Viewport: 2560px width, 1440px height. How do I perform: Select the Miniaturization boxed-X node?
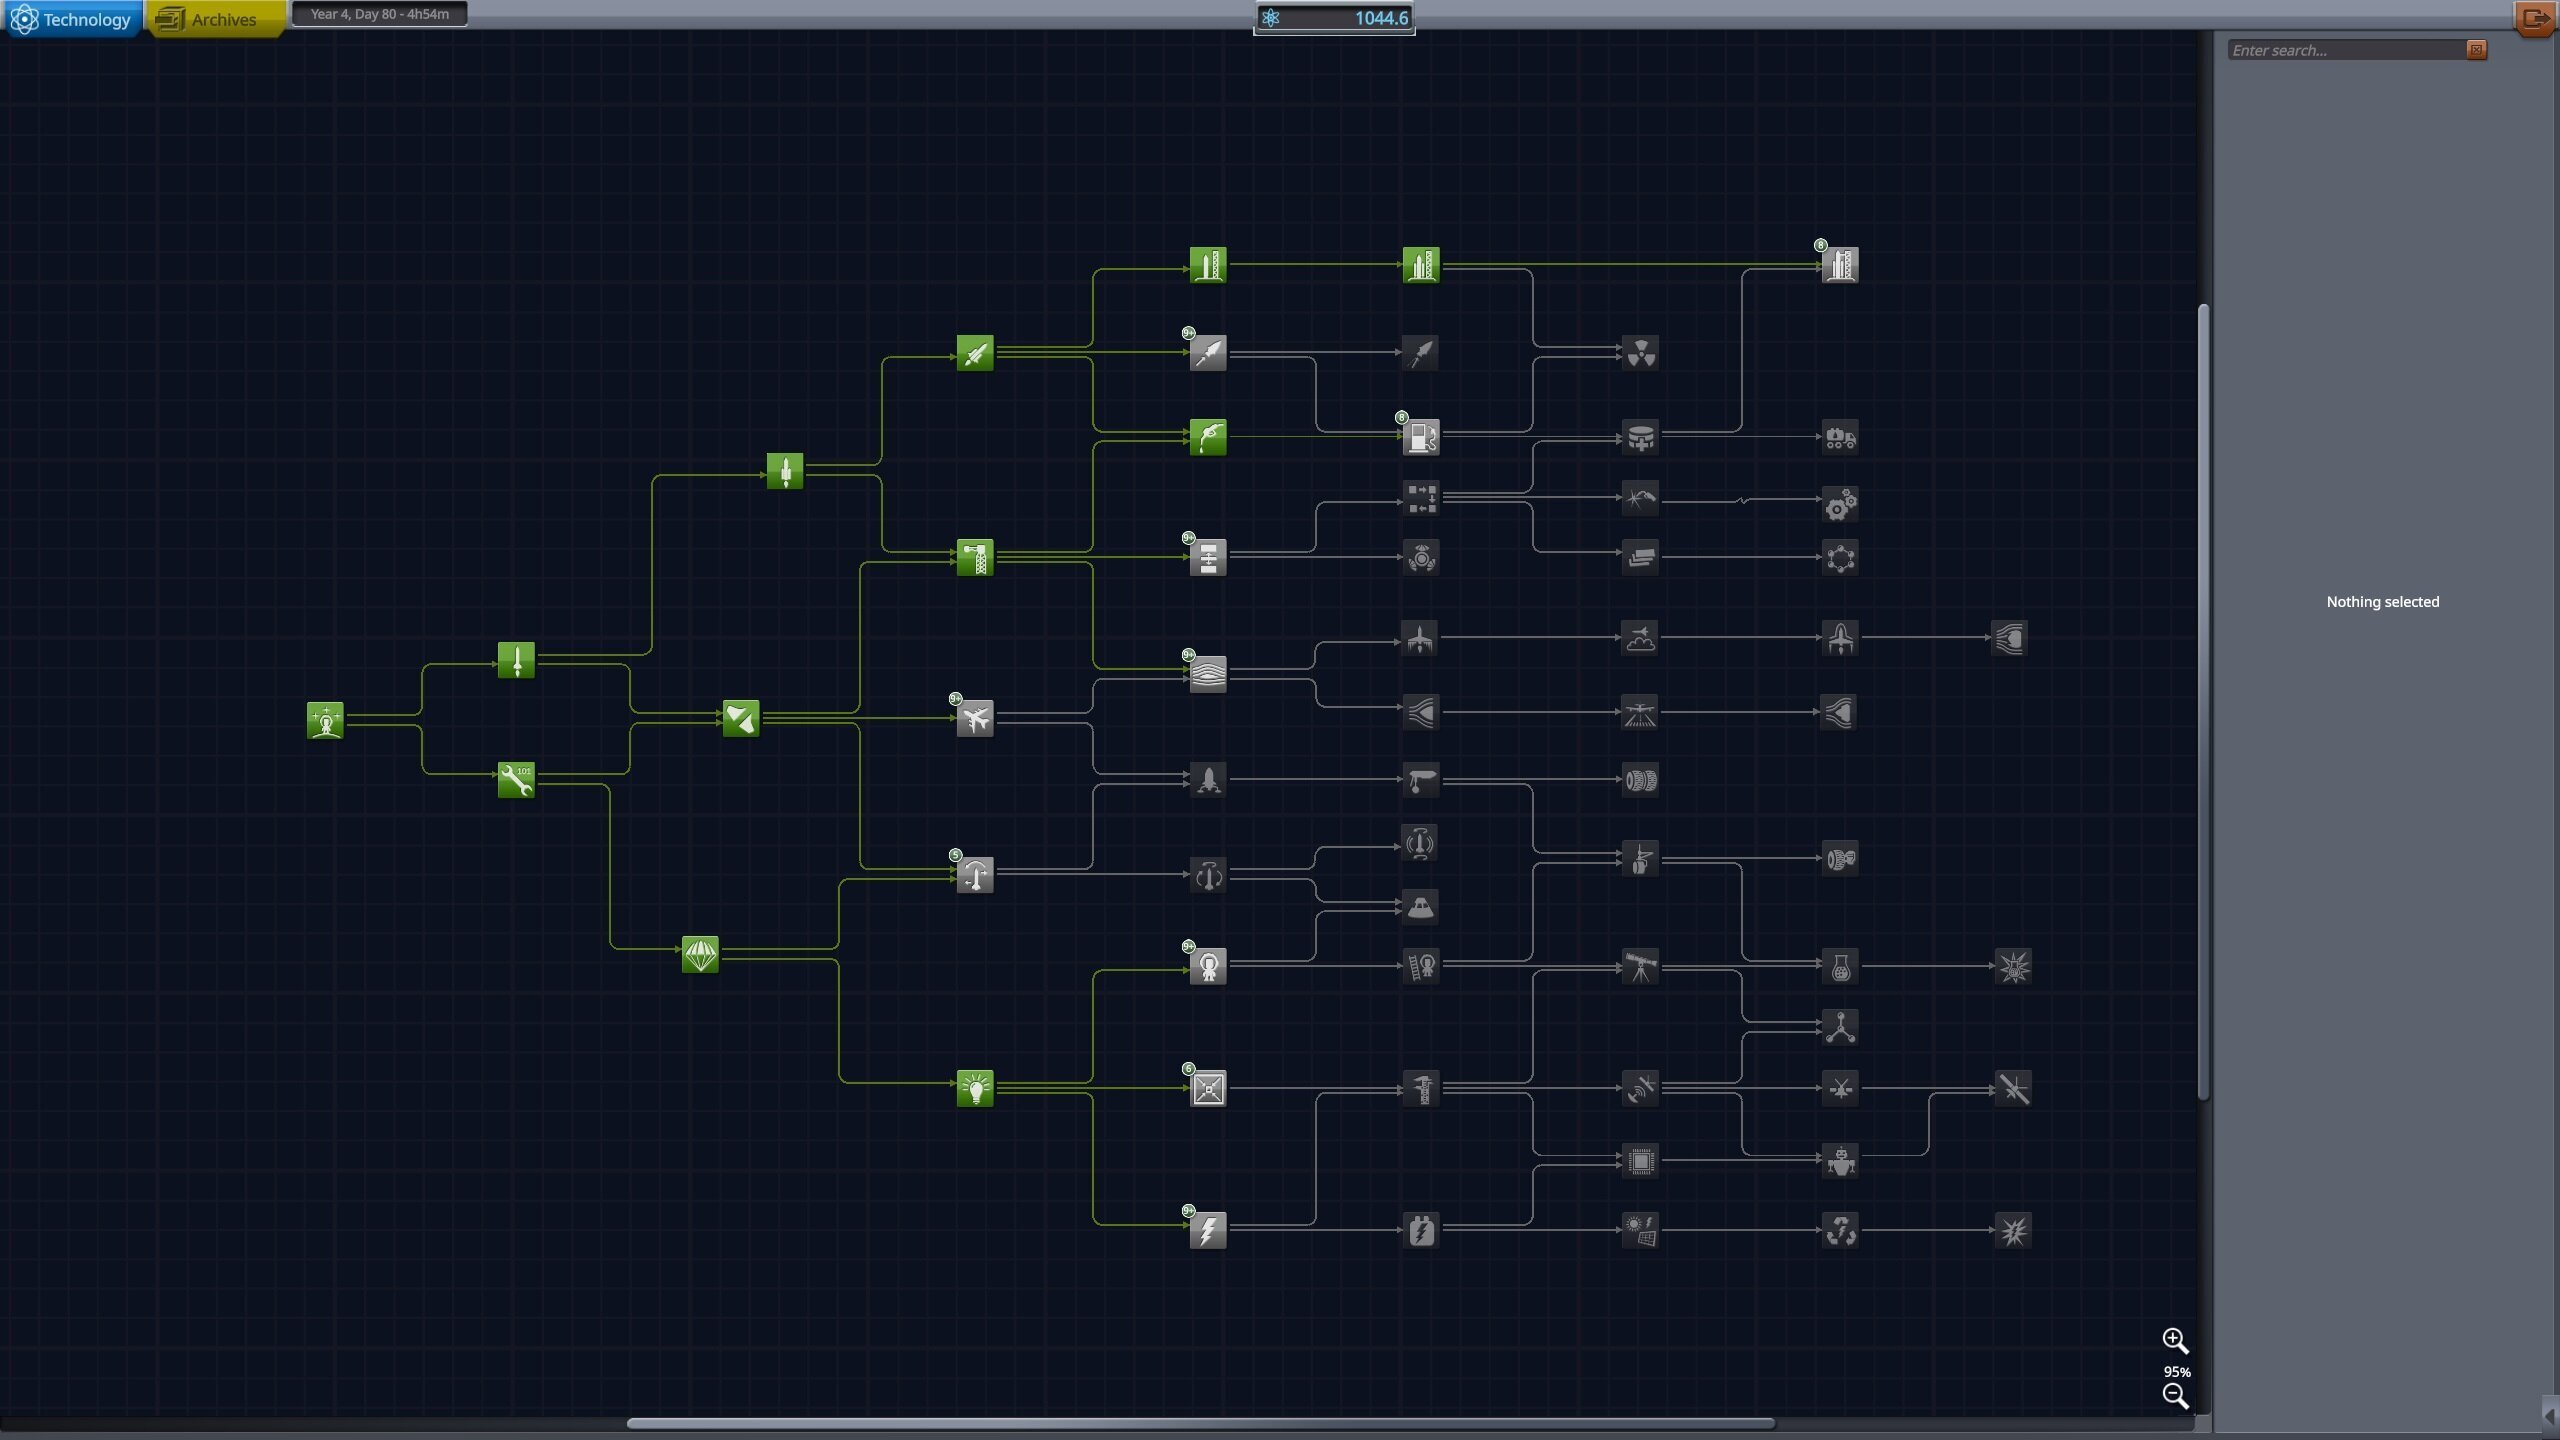click(1208, 1088)
